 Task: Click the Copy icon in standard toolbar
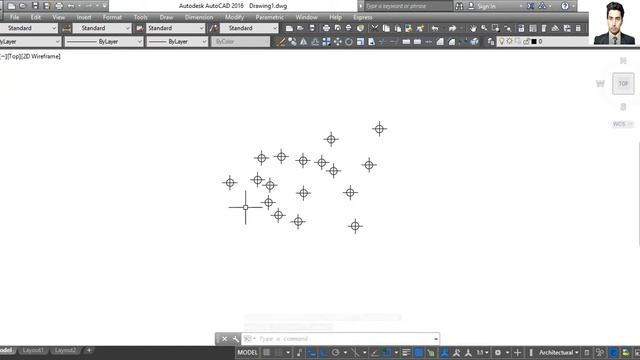coord(386,28)
